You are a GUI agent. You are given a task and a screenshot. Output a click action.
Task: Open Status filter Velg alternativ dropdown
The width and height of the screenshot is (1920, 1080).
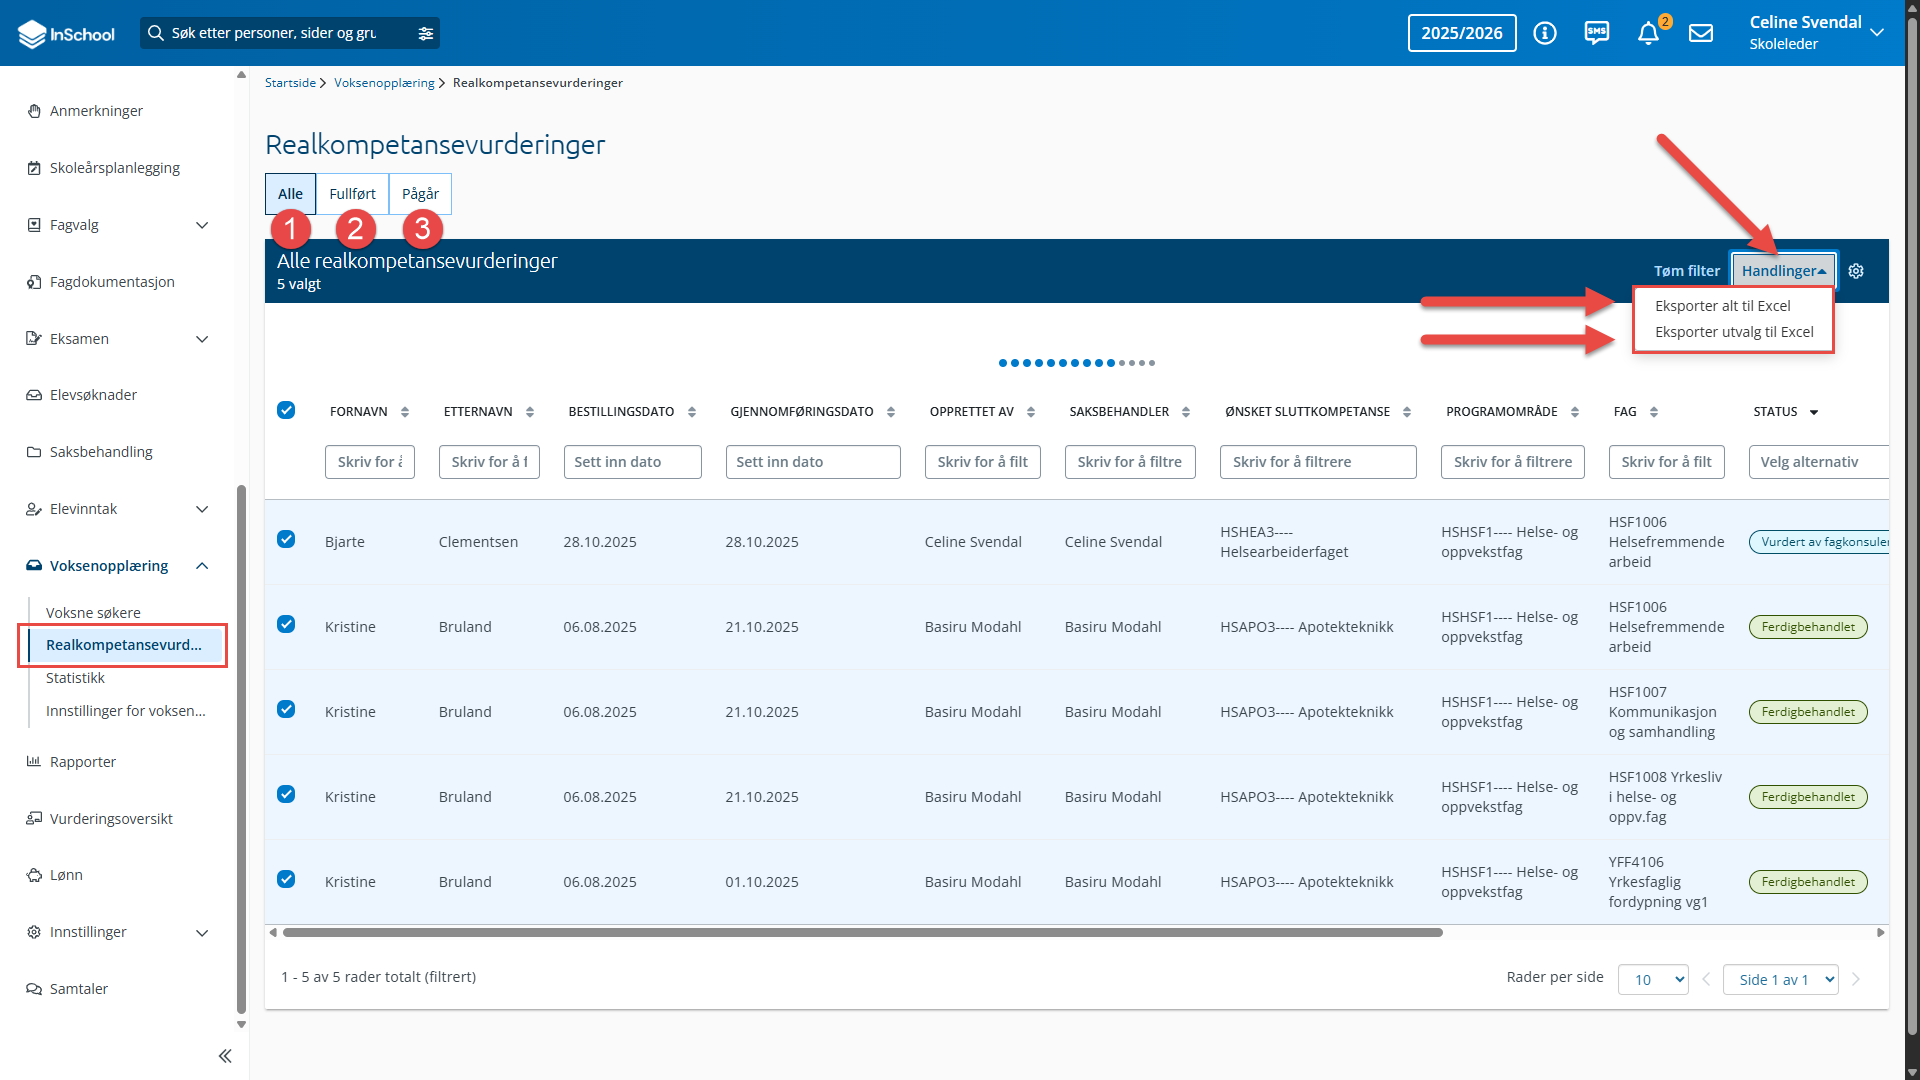pyautogui.click(x=1818, y=462)
